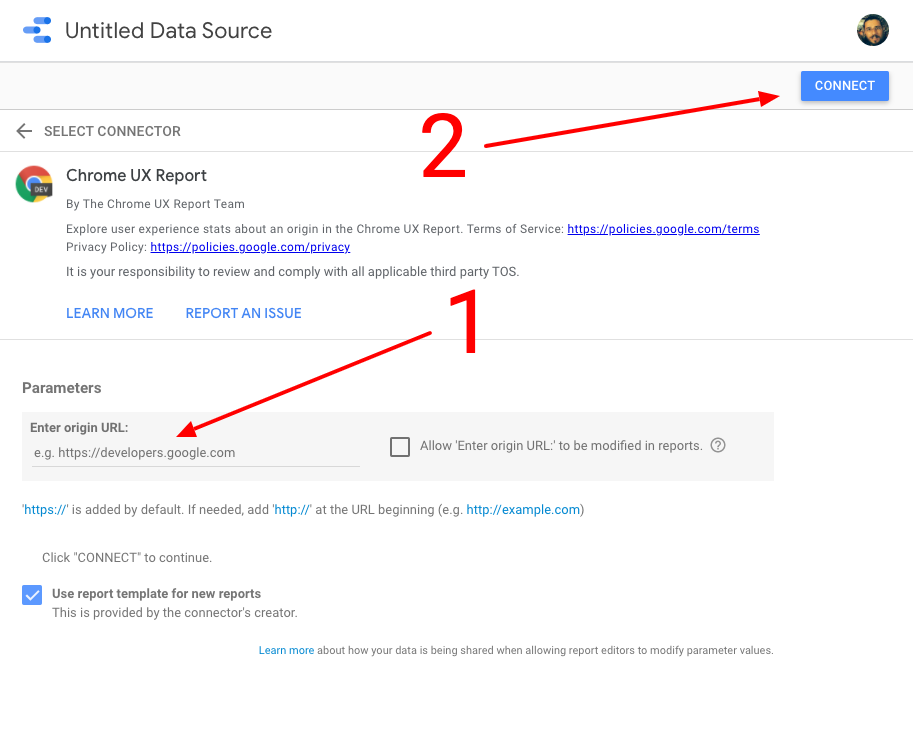Click the Data Studio logo icon

(37, 30)
